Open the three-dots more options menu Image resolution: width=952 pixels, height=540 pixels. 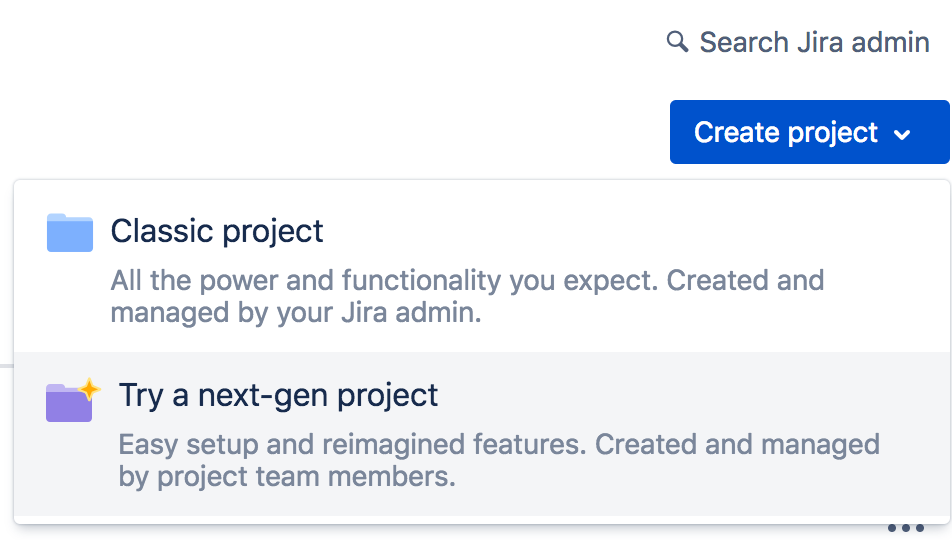(905, 528)
